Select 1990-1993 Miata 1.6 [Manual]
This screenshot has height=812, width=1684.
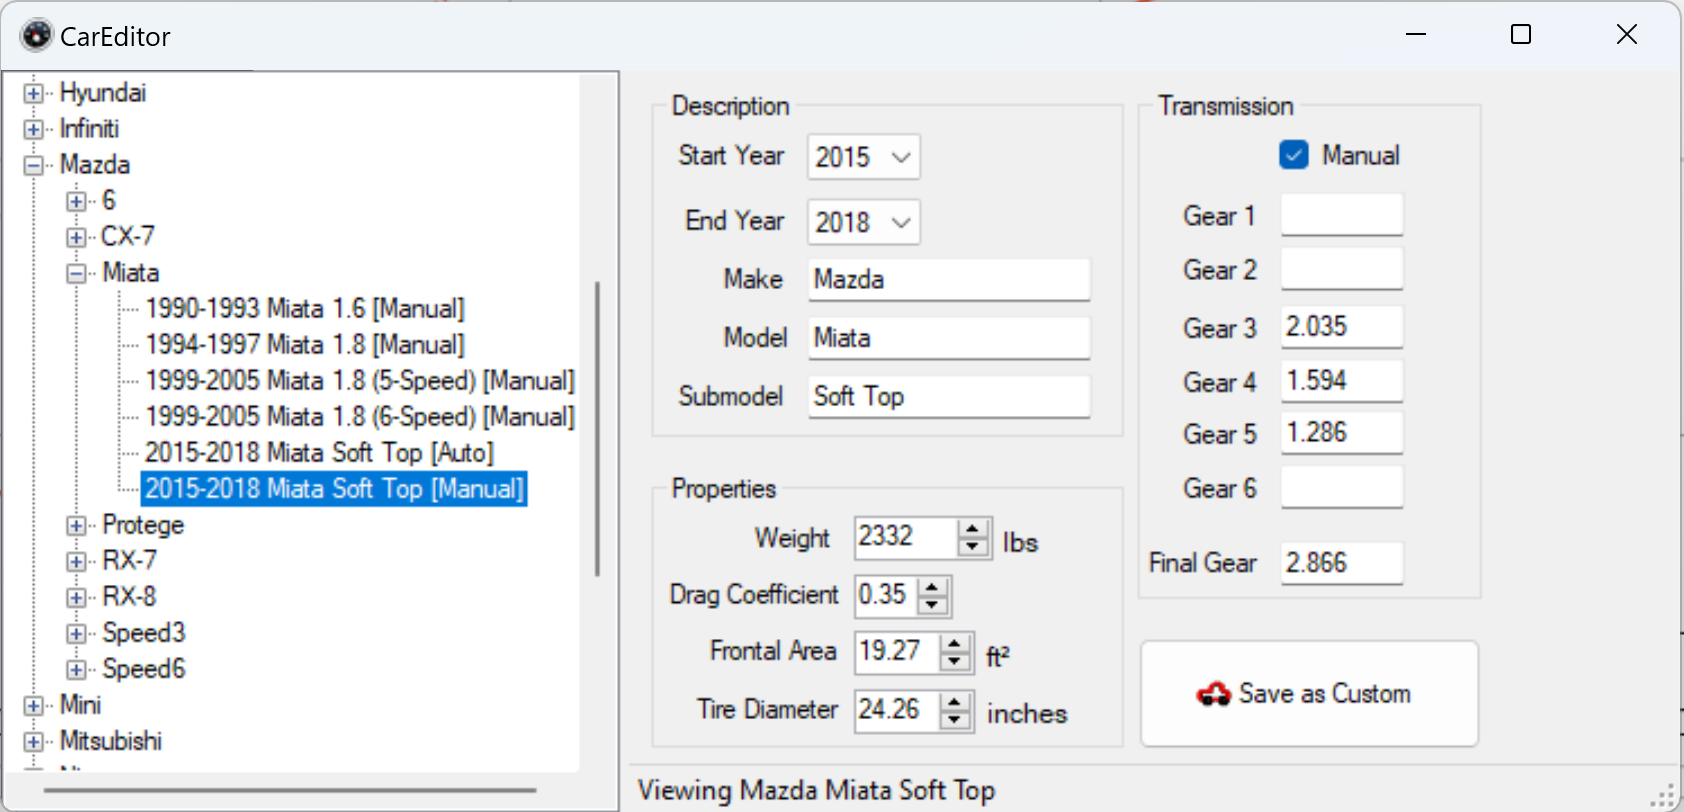click(x=305, y=309)
